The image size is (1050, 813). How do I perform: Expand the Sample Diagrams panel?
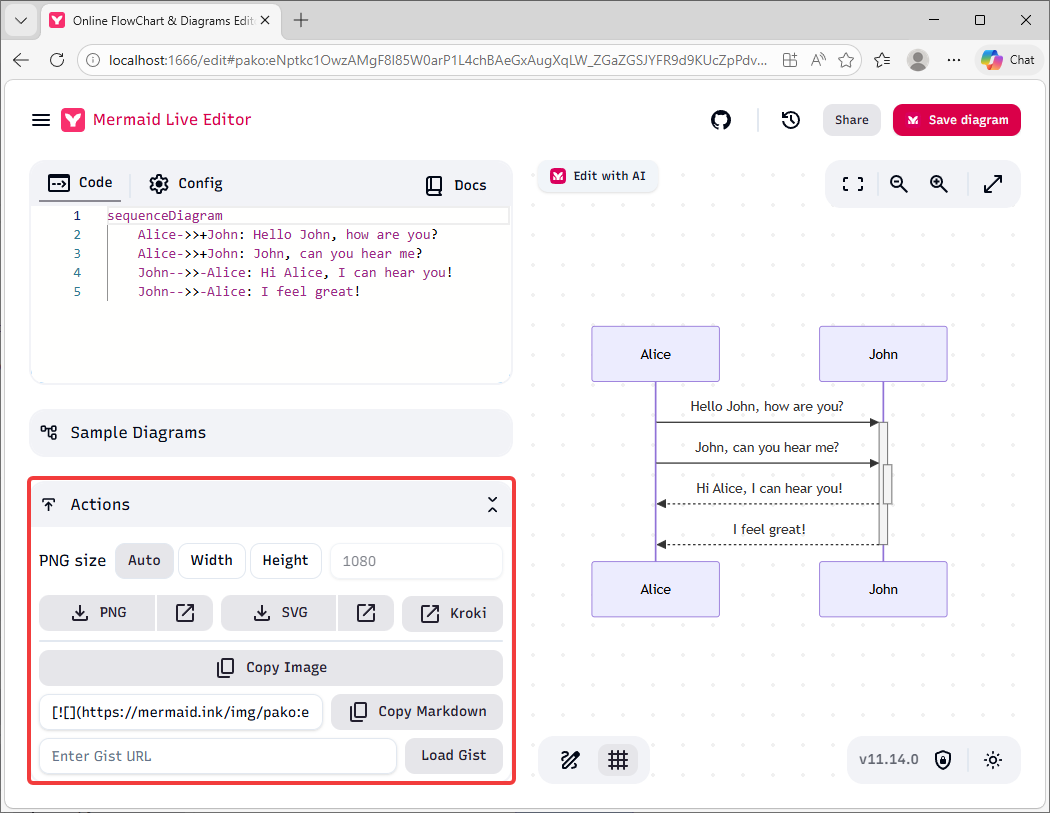(271, 433)
